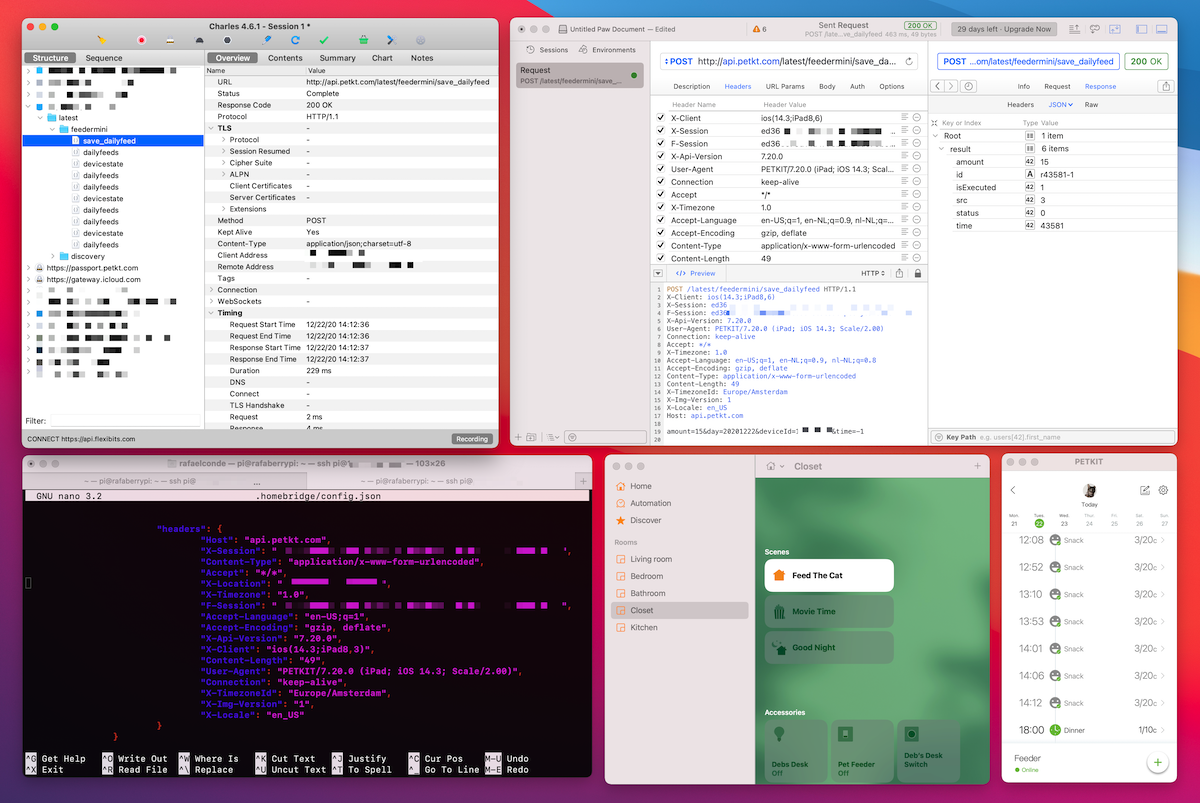Activate the Feed The Cat scene
Image resolution: width=1200 pixels, height=803 pixels.
pos(828,575)
